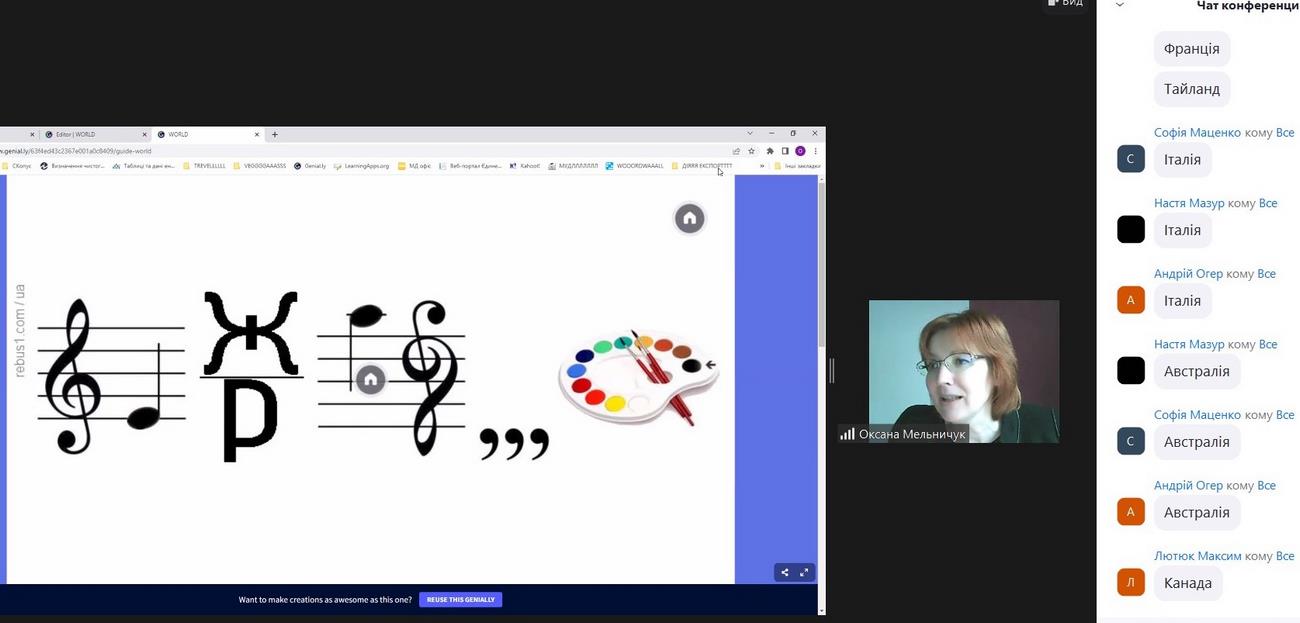This screenshot has height=623, width=1300.
Task: Click the Канада chat message from Лютюк Максим
Action: pyautogui.click(x=1188, y=583)
